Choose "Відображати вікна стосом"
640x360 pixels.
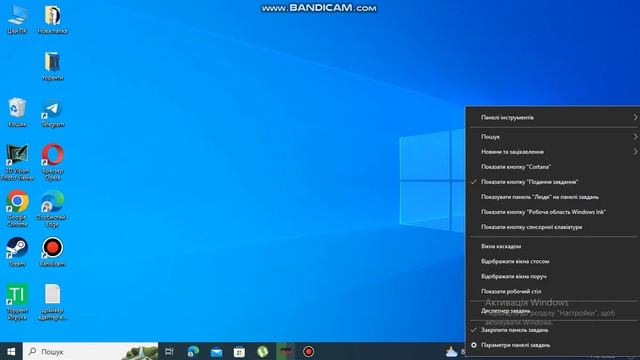pos(553,262)
